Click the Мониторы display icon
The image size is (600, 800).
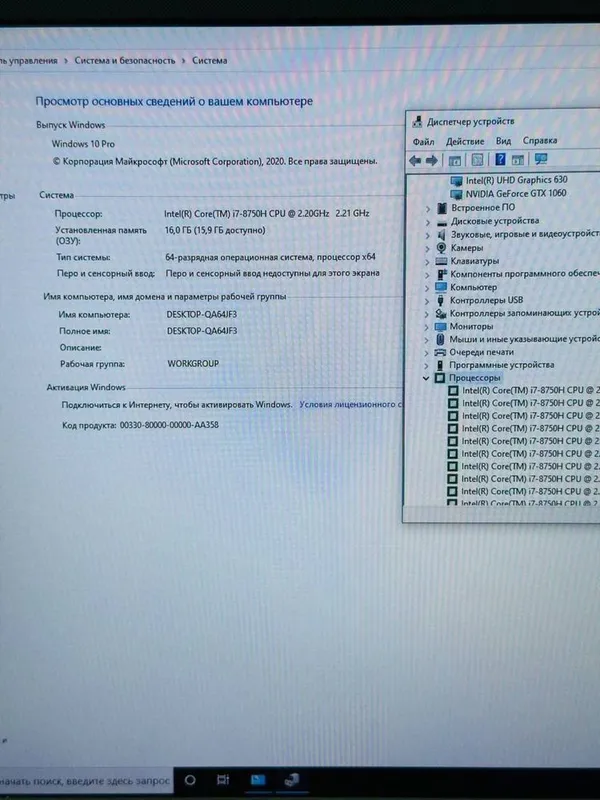440,327
